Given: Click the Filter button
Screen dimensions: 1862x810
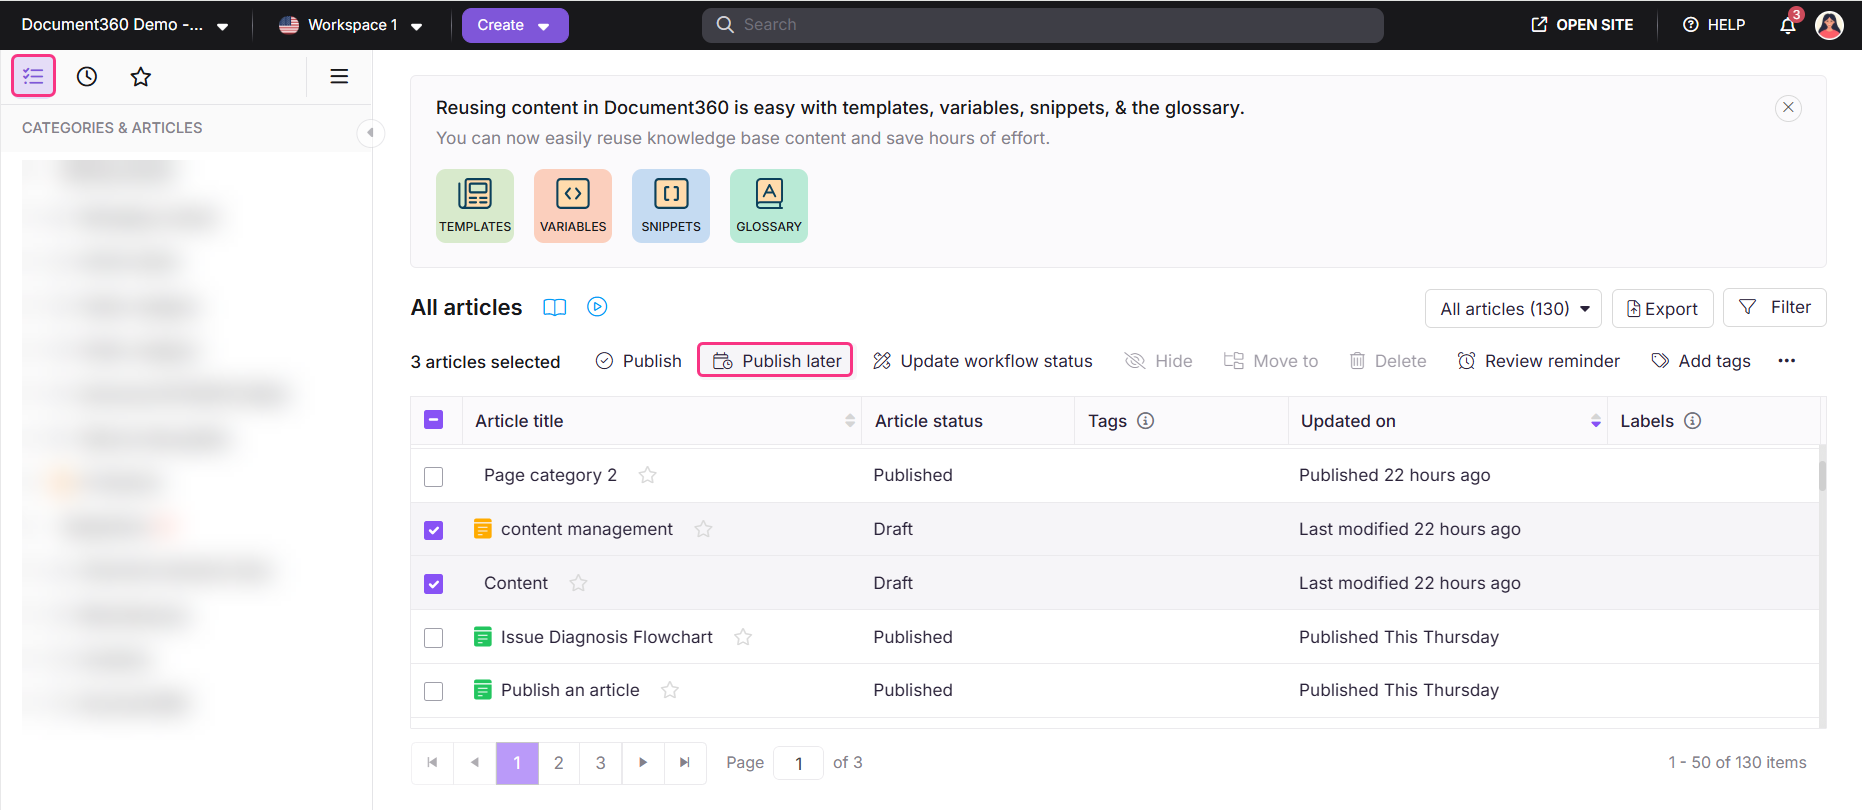Looking at the screenshot, I should point(1775,308).
